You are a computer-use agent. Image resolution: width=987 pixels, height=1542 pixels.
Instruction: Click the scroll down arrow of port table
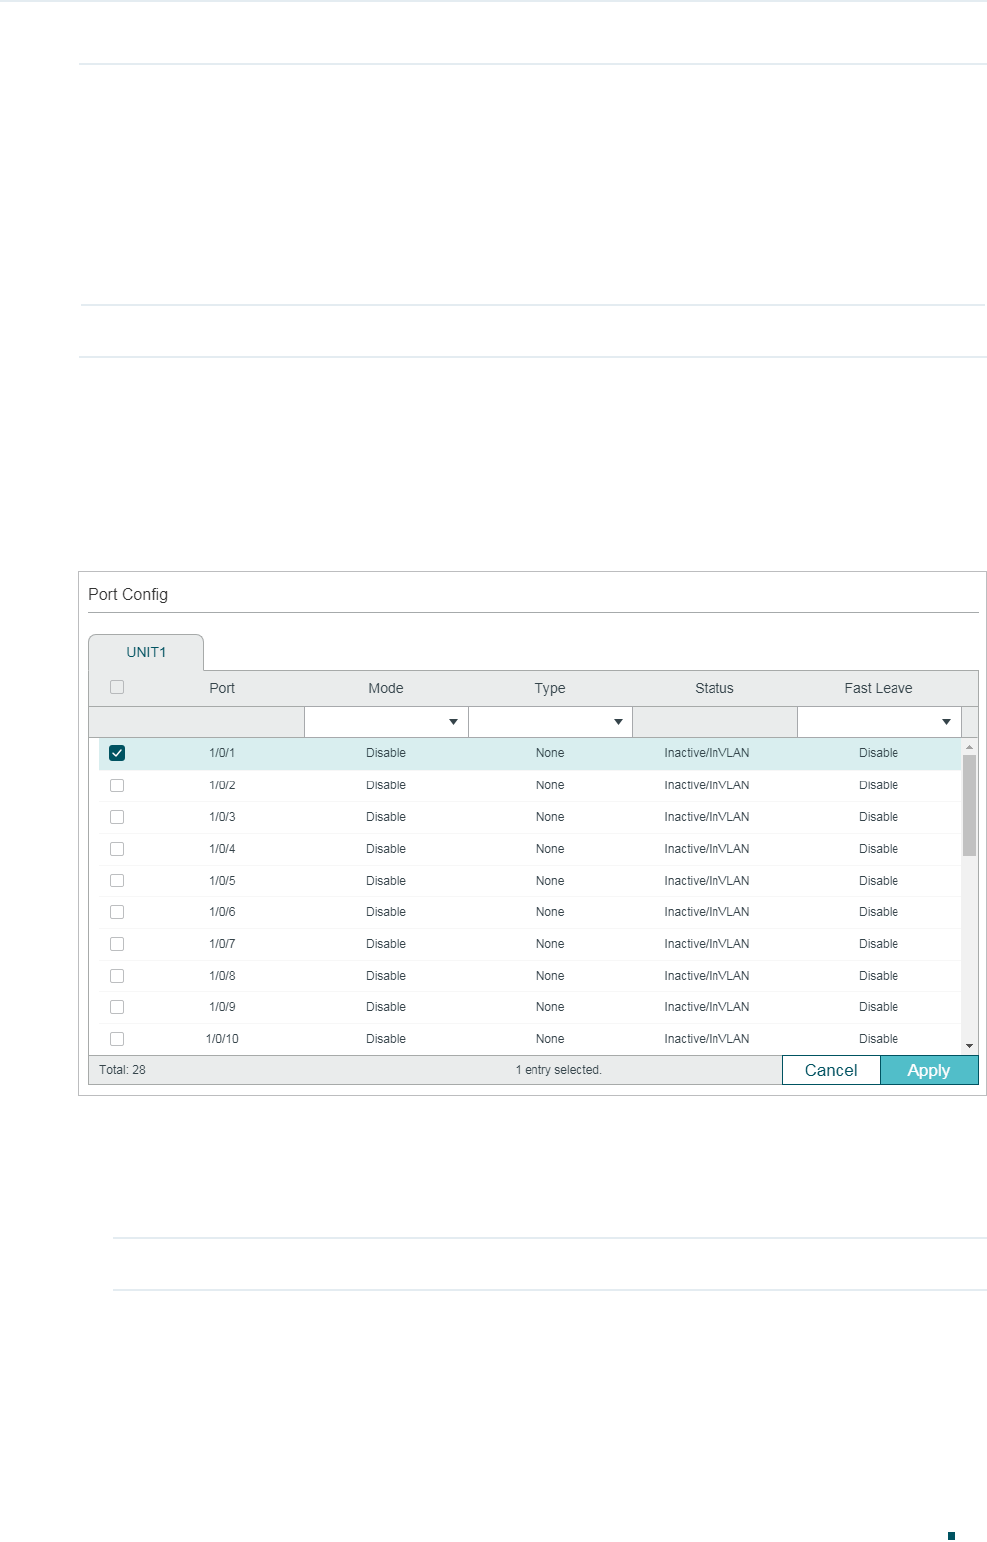(x=969, y=1046)
